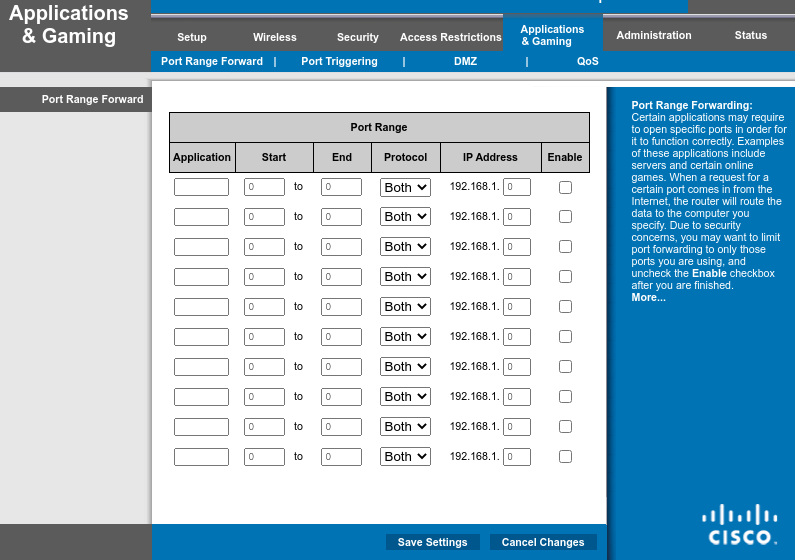This screenshot has width=795, height=560.
Task: Toggle the eighth row Enable checkbox
Action: click(x=565, y=396)
